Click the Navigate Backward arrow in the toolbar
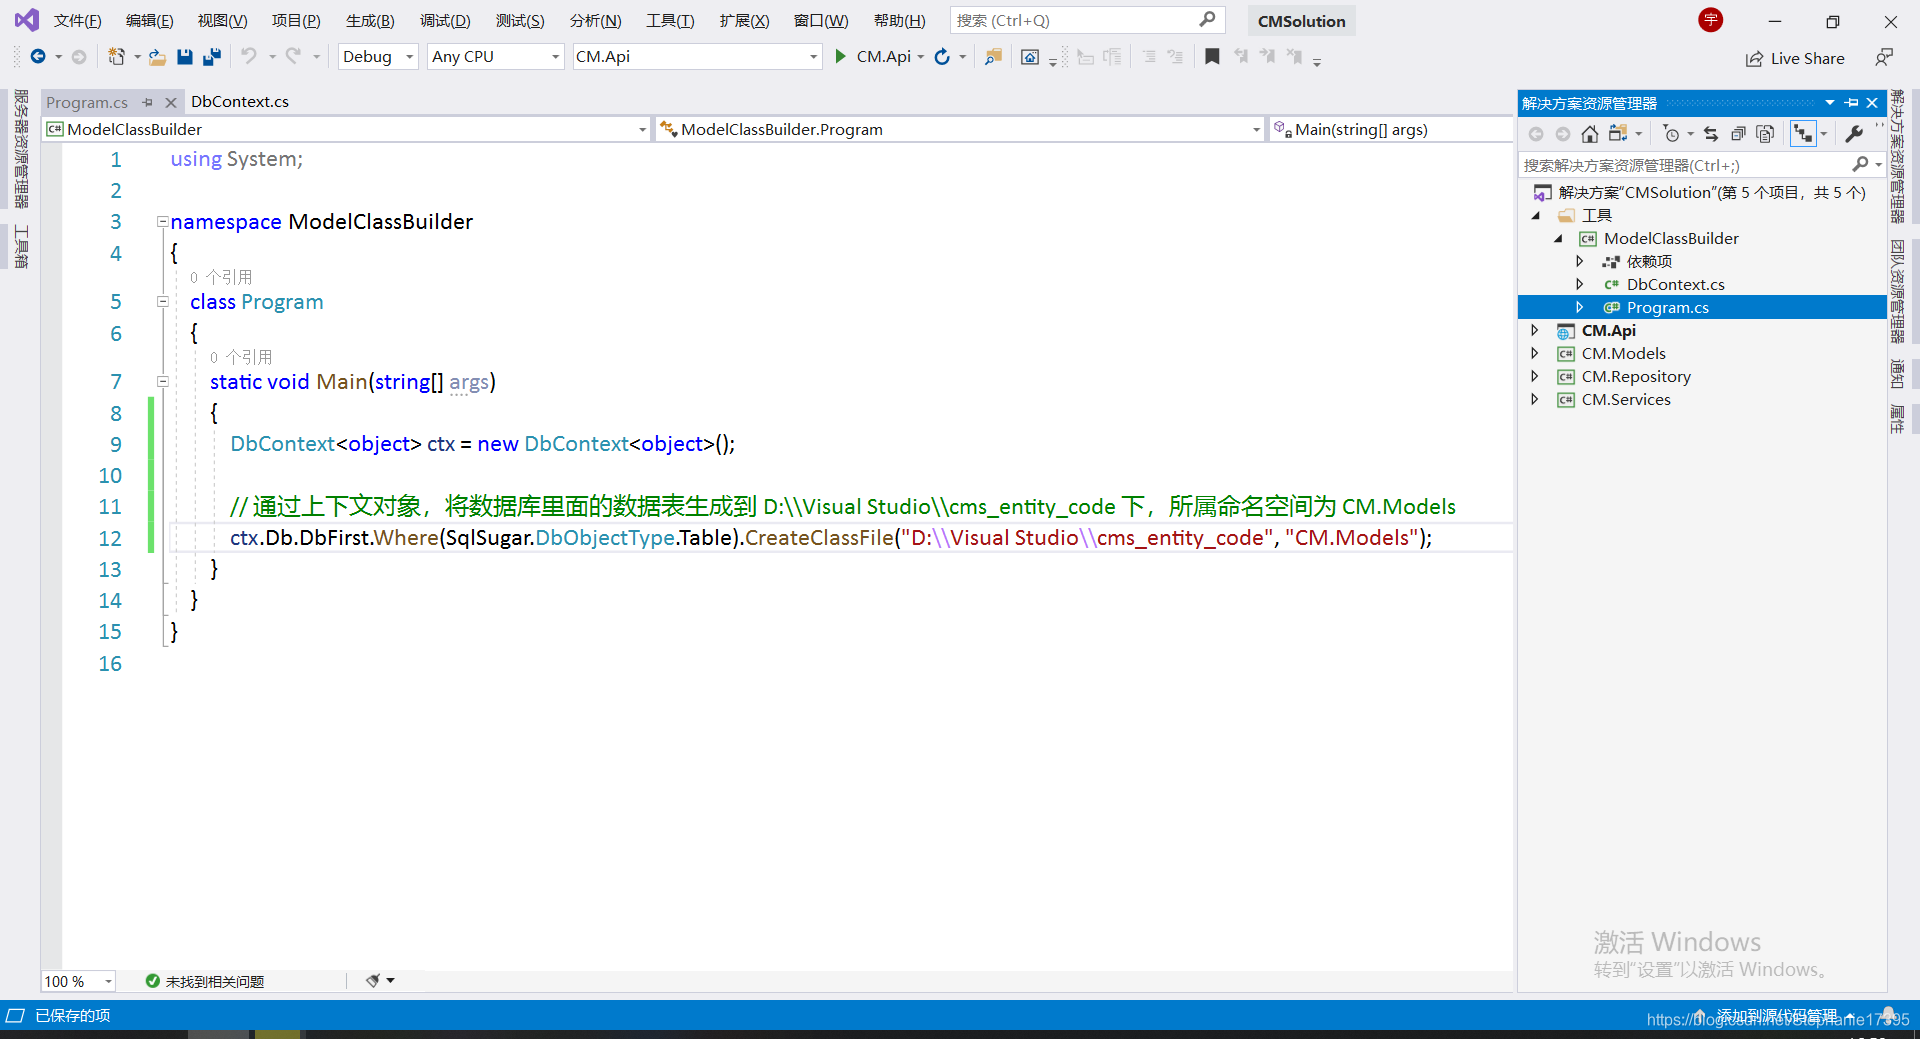 [x=38, y=57]
